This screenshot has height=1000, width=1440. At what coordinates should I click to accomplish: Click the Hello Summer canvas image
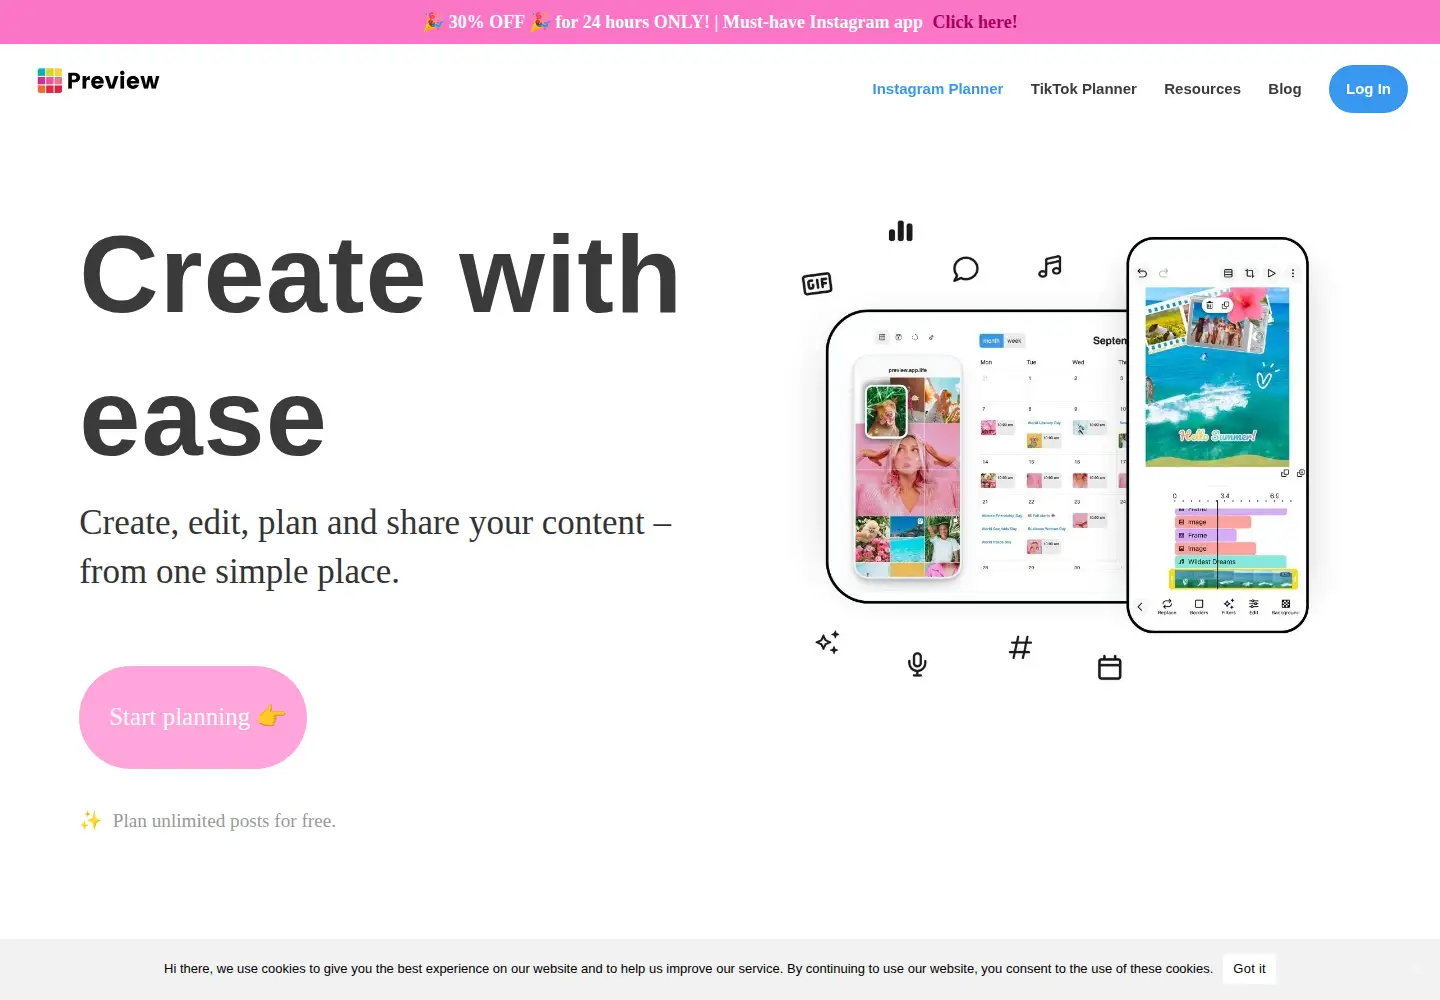1217,378
